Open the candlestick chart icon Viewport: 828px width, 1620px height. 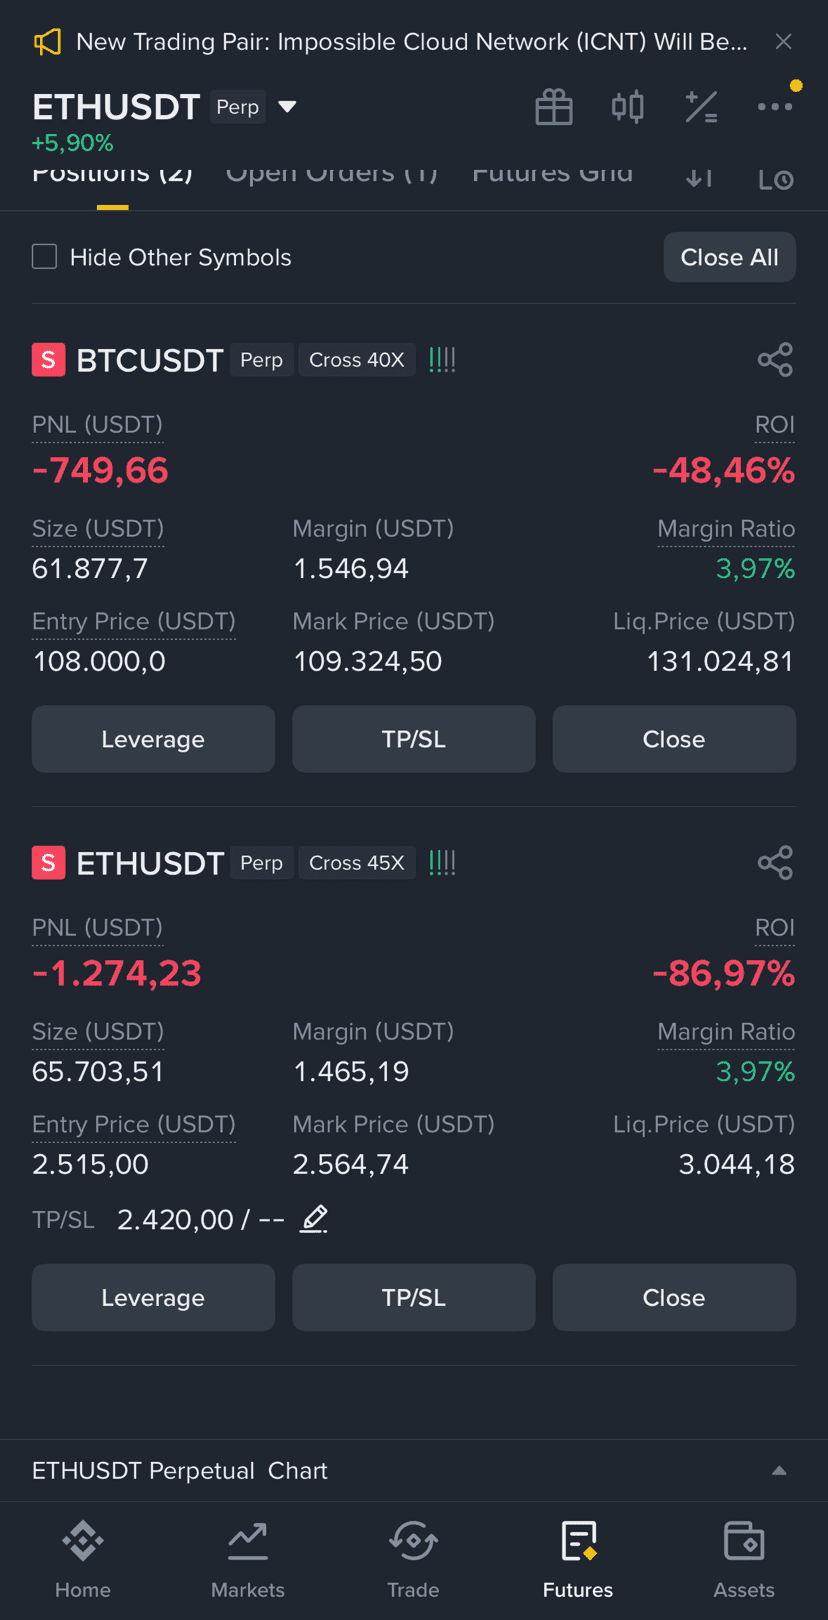627,107
